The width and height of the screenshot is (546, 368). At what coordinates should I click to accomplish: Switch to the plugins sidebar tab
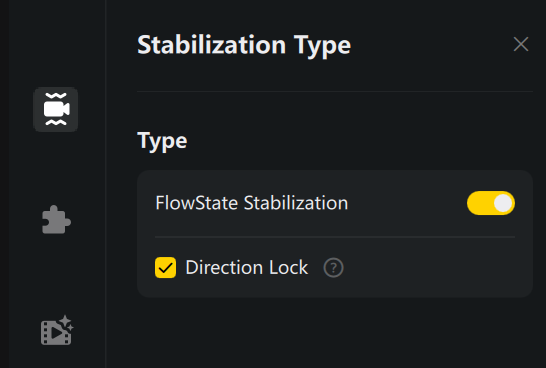pyautogui.click(x=56, y=219)
